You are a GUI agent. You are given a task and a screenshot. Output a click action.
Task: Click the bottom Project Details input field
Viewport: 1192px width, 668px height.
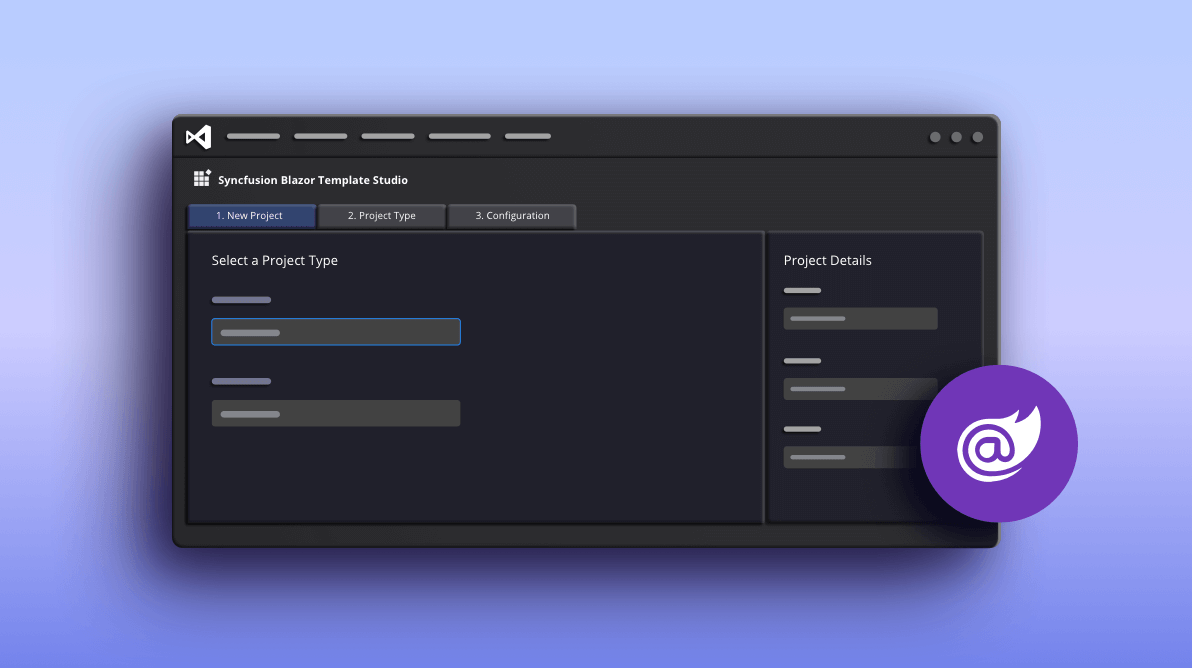coord(860,457)
